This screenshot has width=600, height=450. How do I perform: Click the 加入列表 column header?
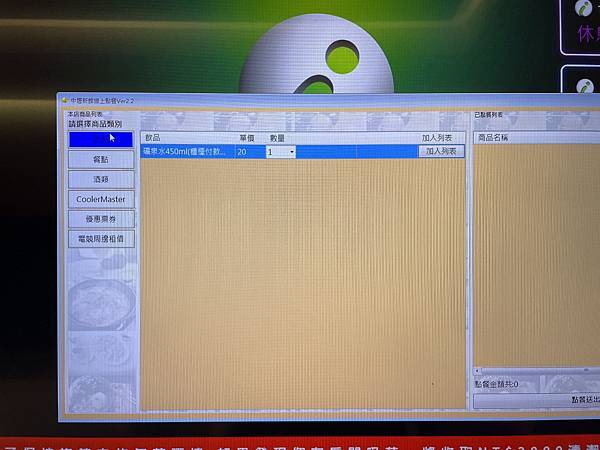pos(437,138)
